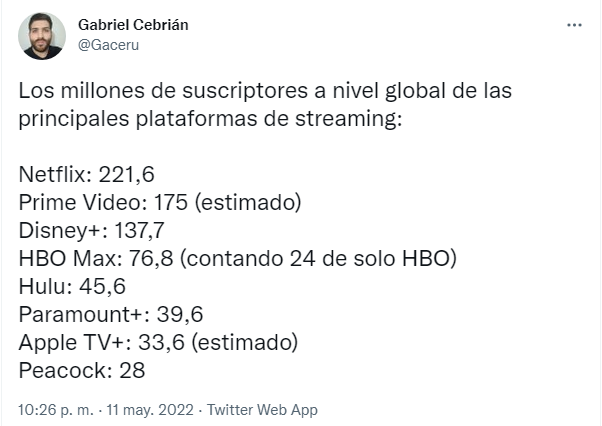Open the Gabriel Cebrián display name link
Screen dimensions: 602x426
[x=132, y=25]
